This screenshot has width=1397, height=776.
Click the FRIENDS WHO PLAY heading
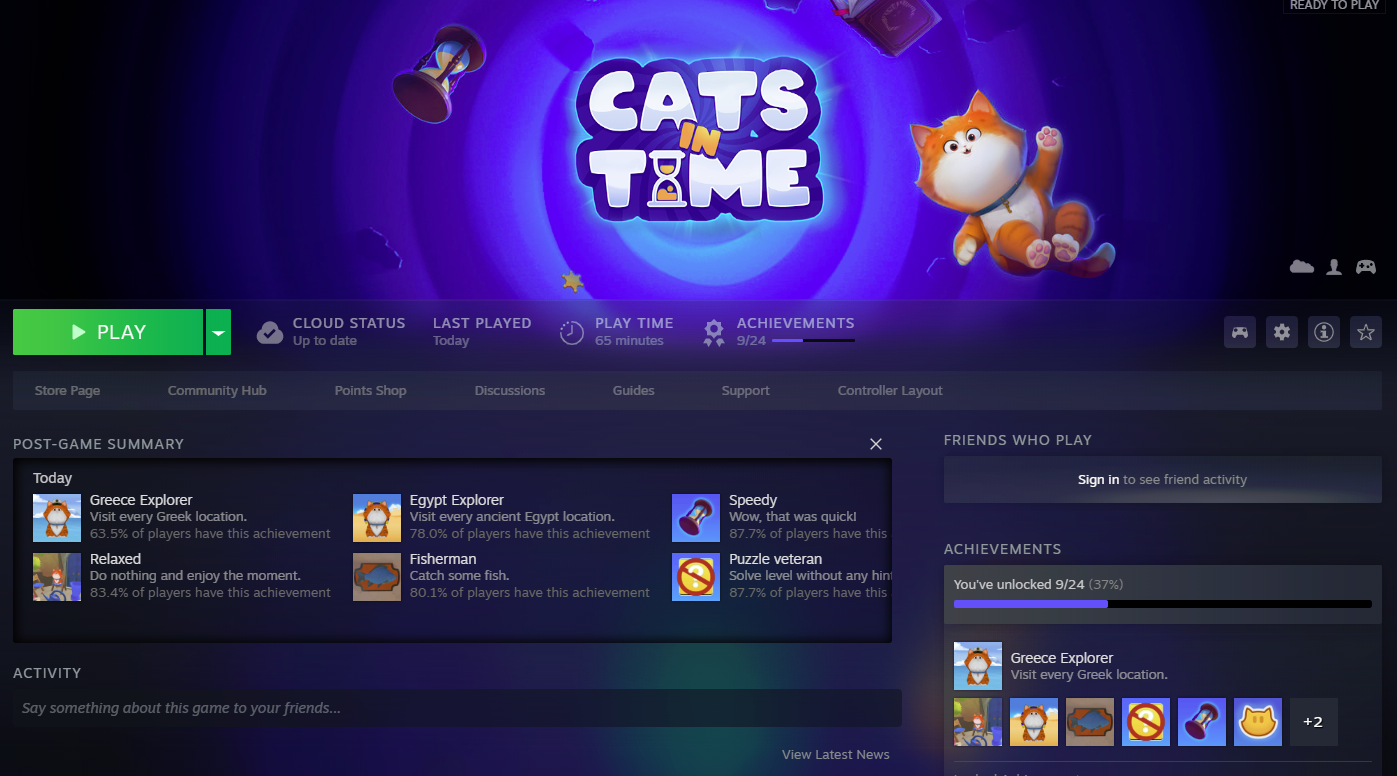tap(1018, 440)
